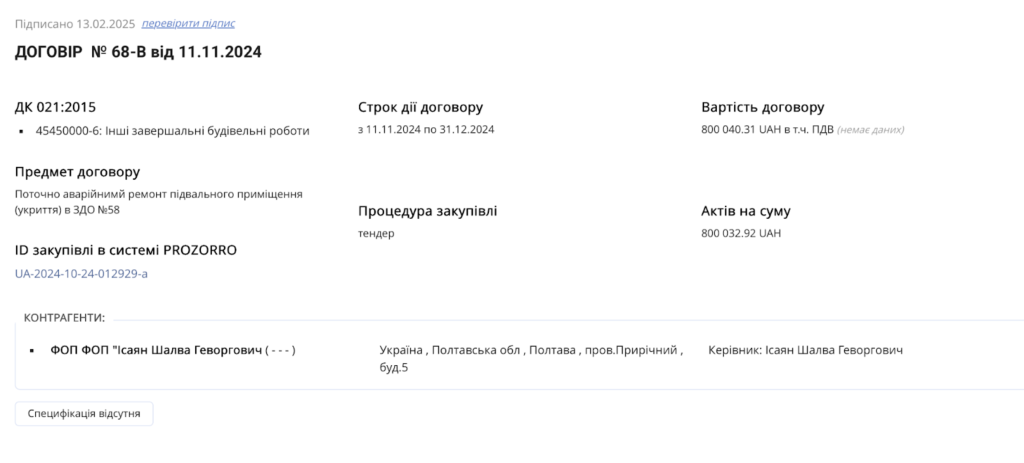Click the acts amount 800 032.92 UAH

click(x=740, y=233)
